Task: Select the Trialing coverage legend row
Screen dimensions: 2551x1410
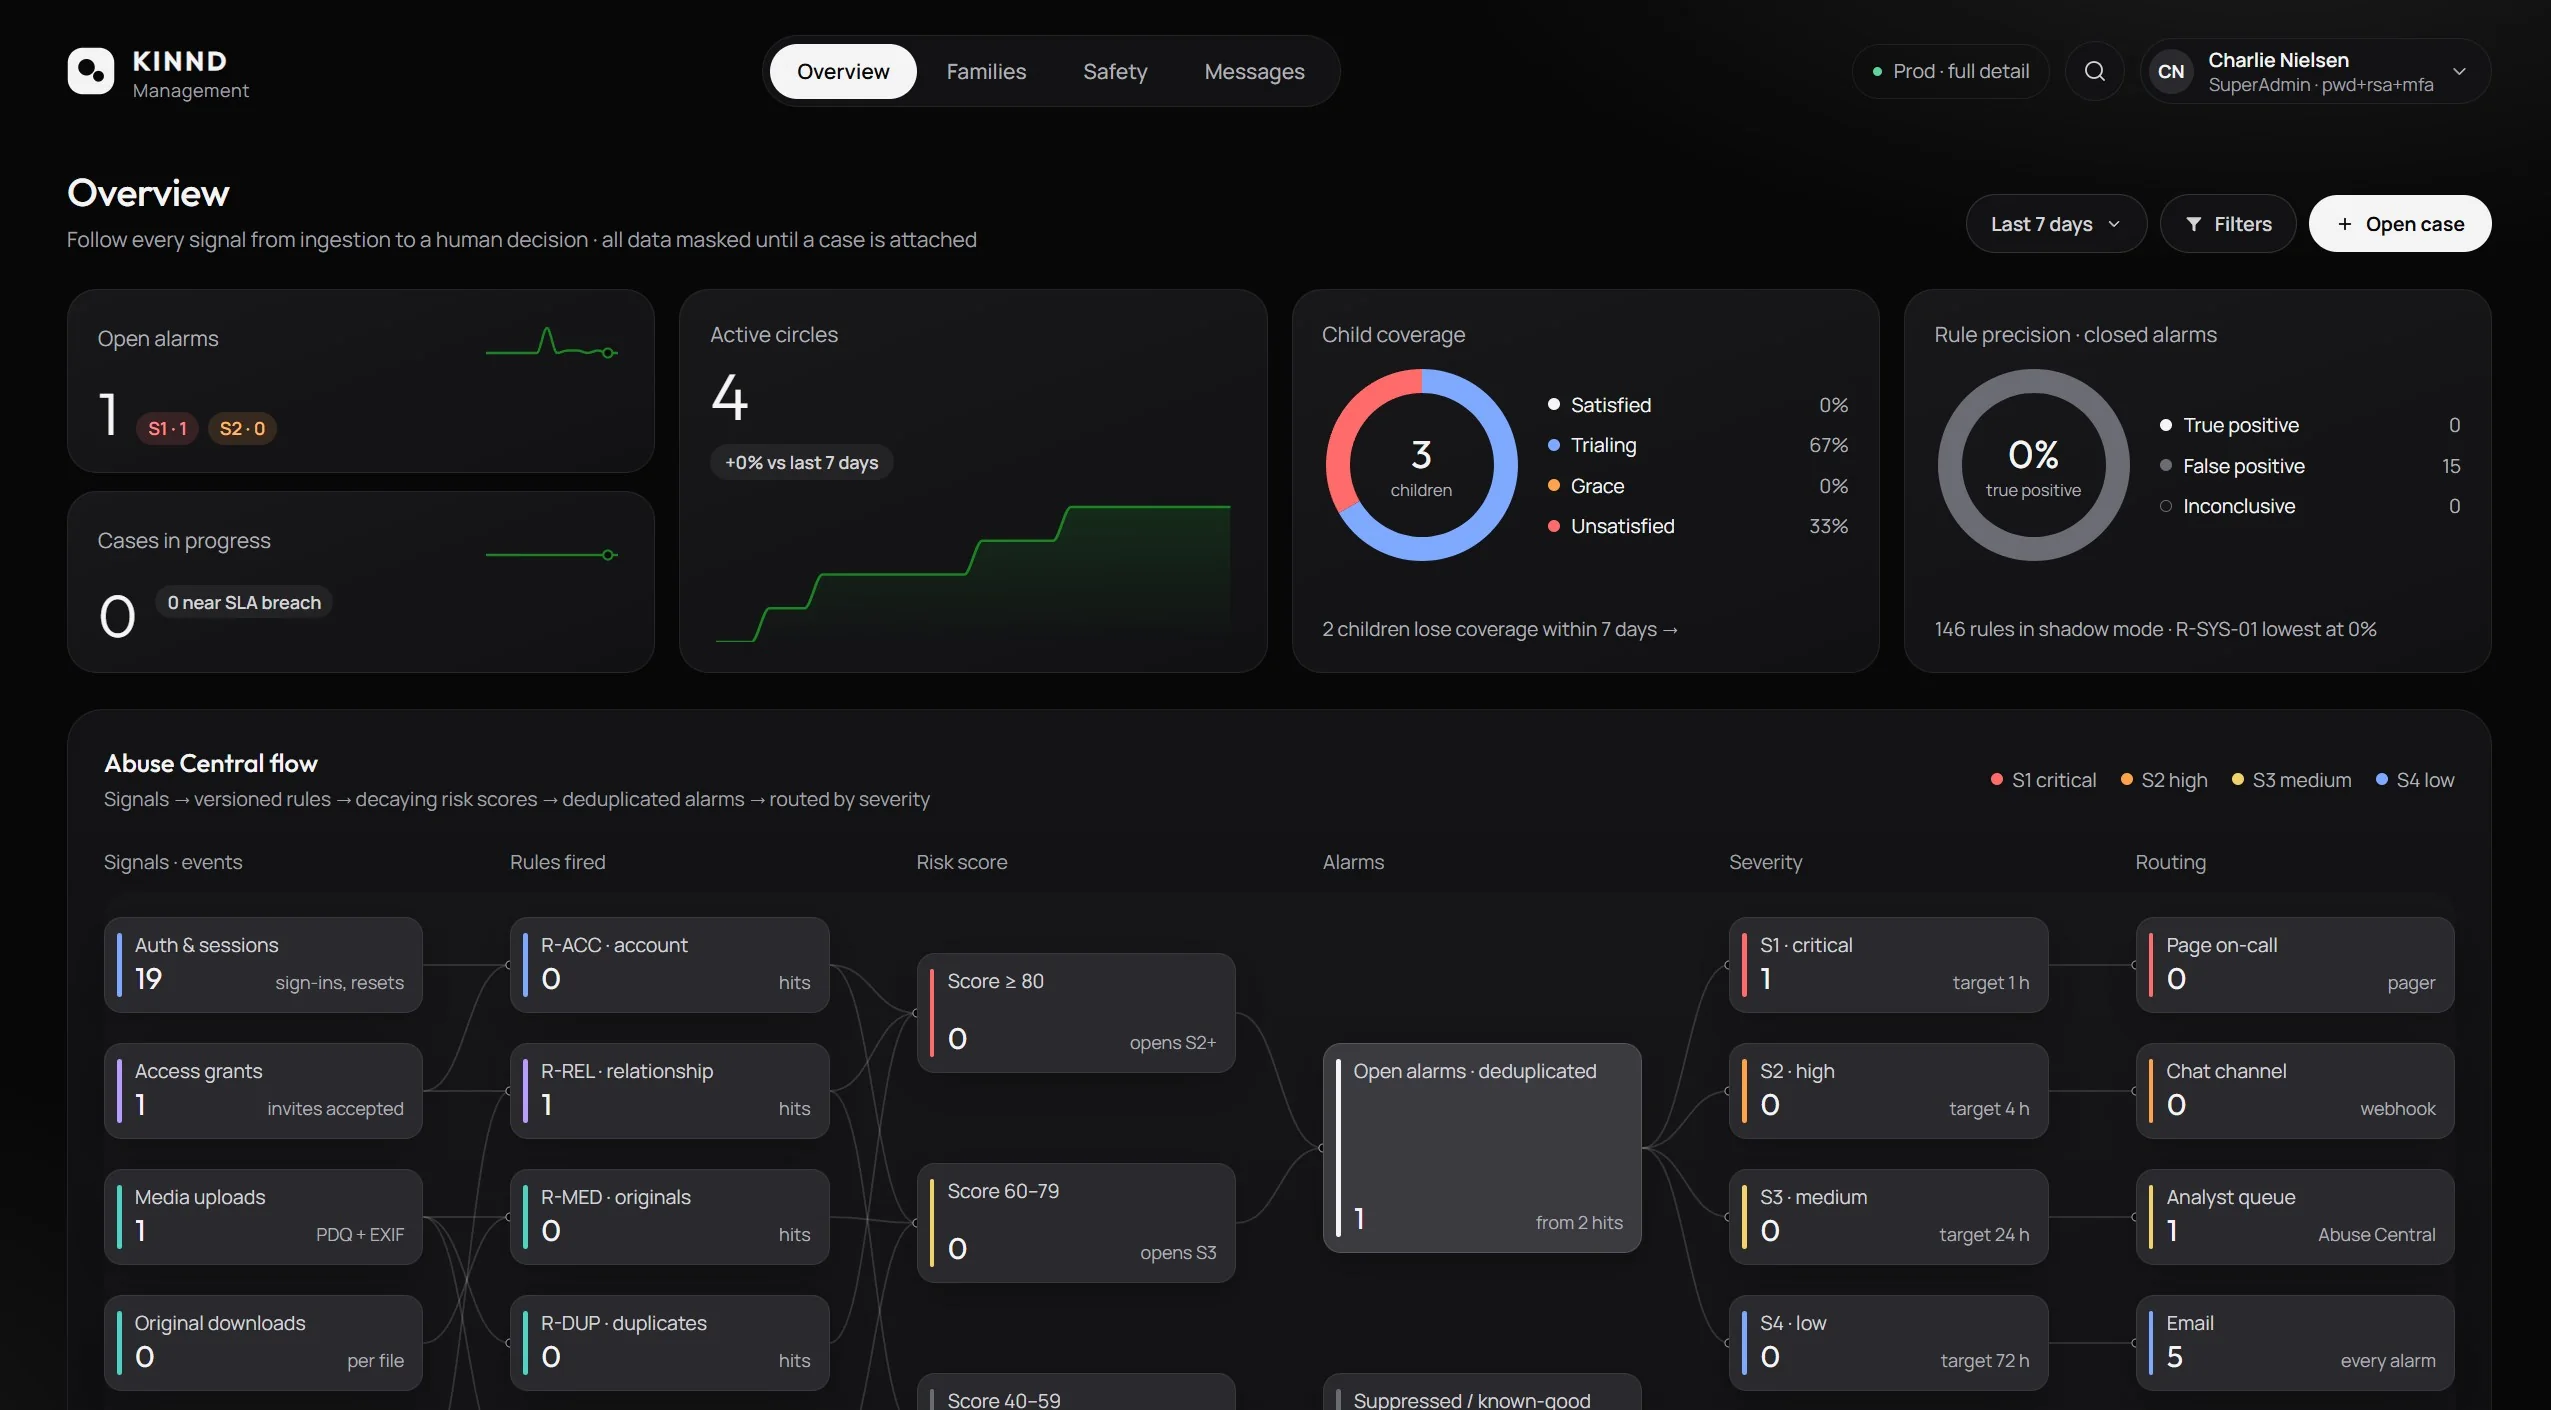Action: [x=1697, y=445]
